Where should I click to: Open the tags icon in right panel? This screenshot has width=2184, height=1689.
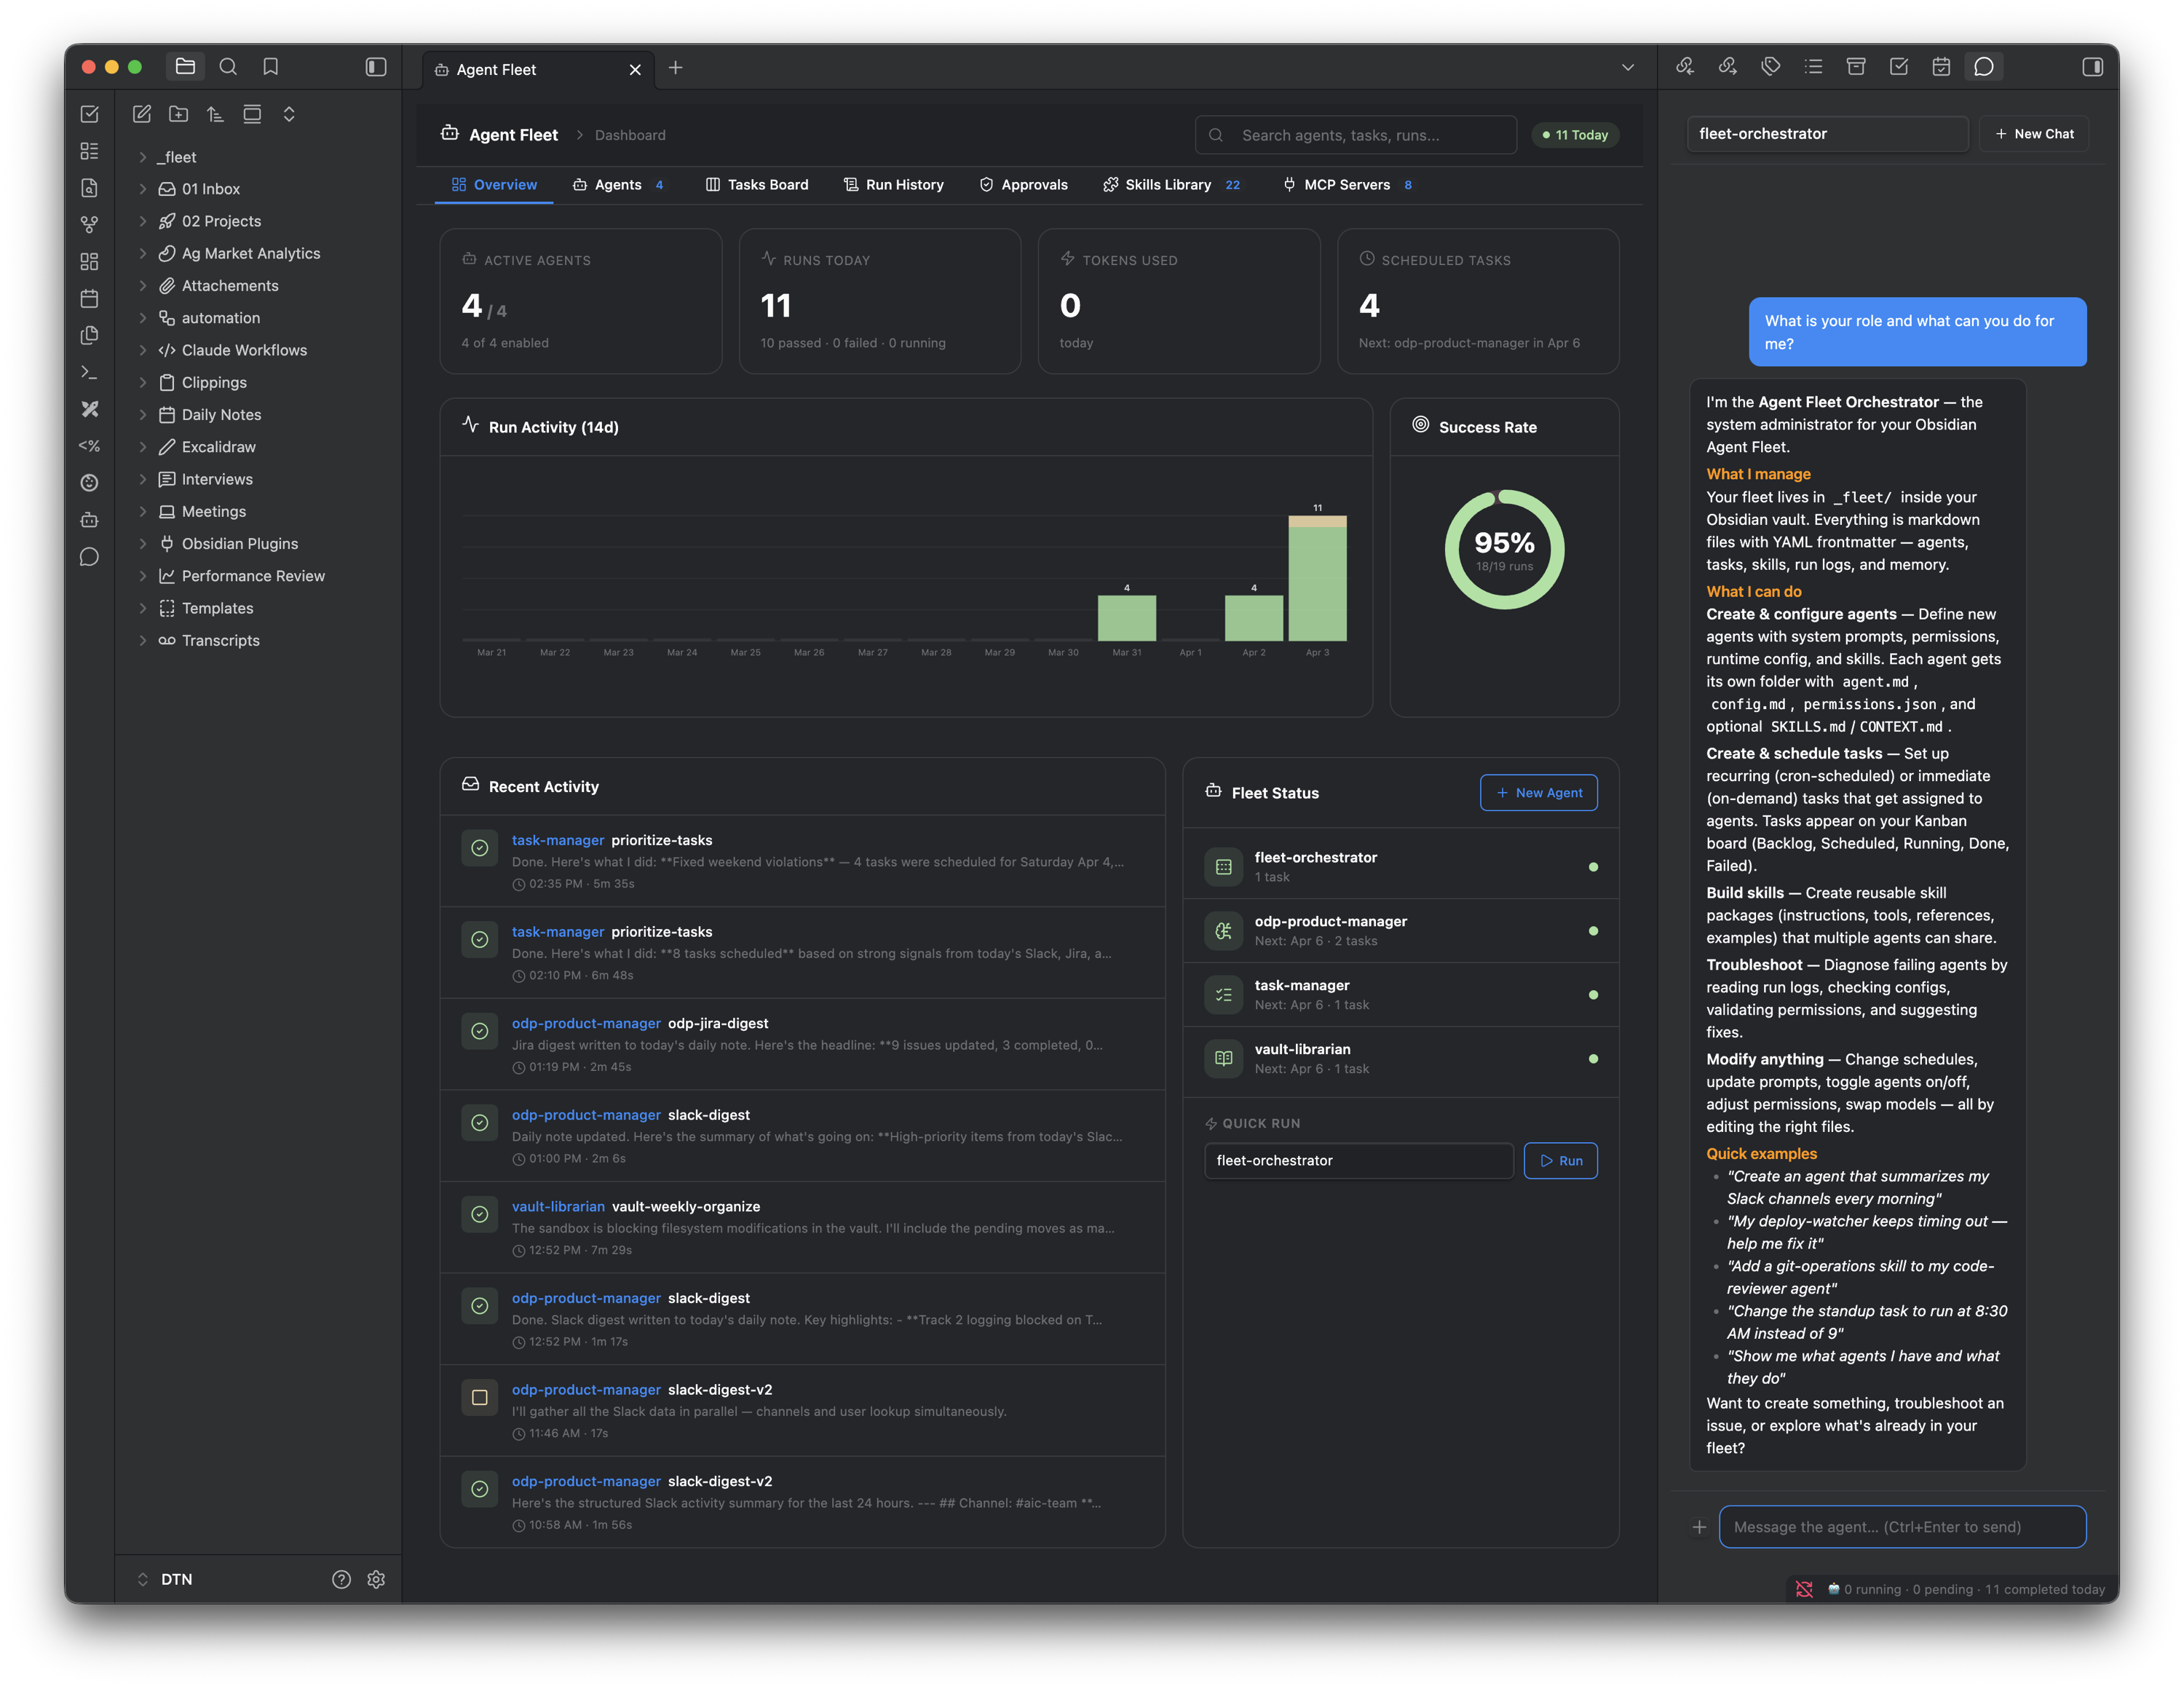click(1771, 67)
